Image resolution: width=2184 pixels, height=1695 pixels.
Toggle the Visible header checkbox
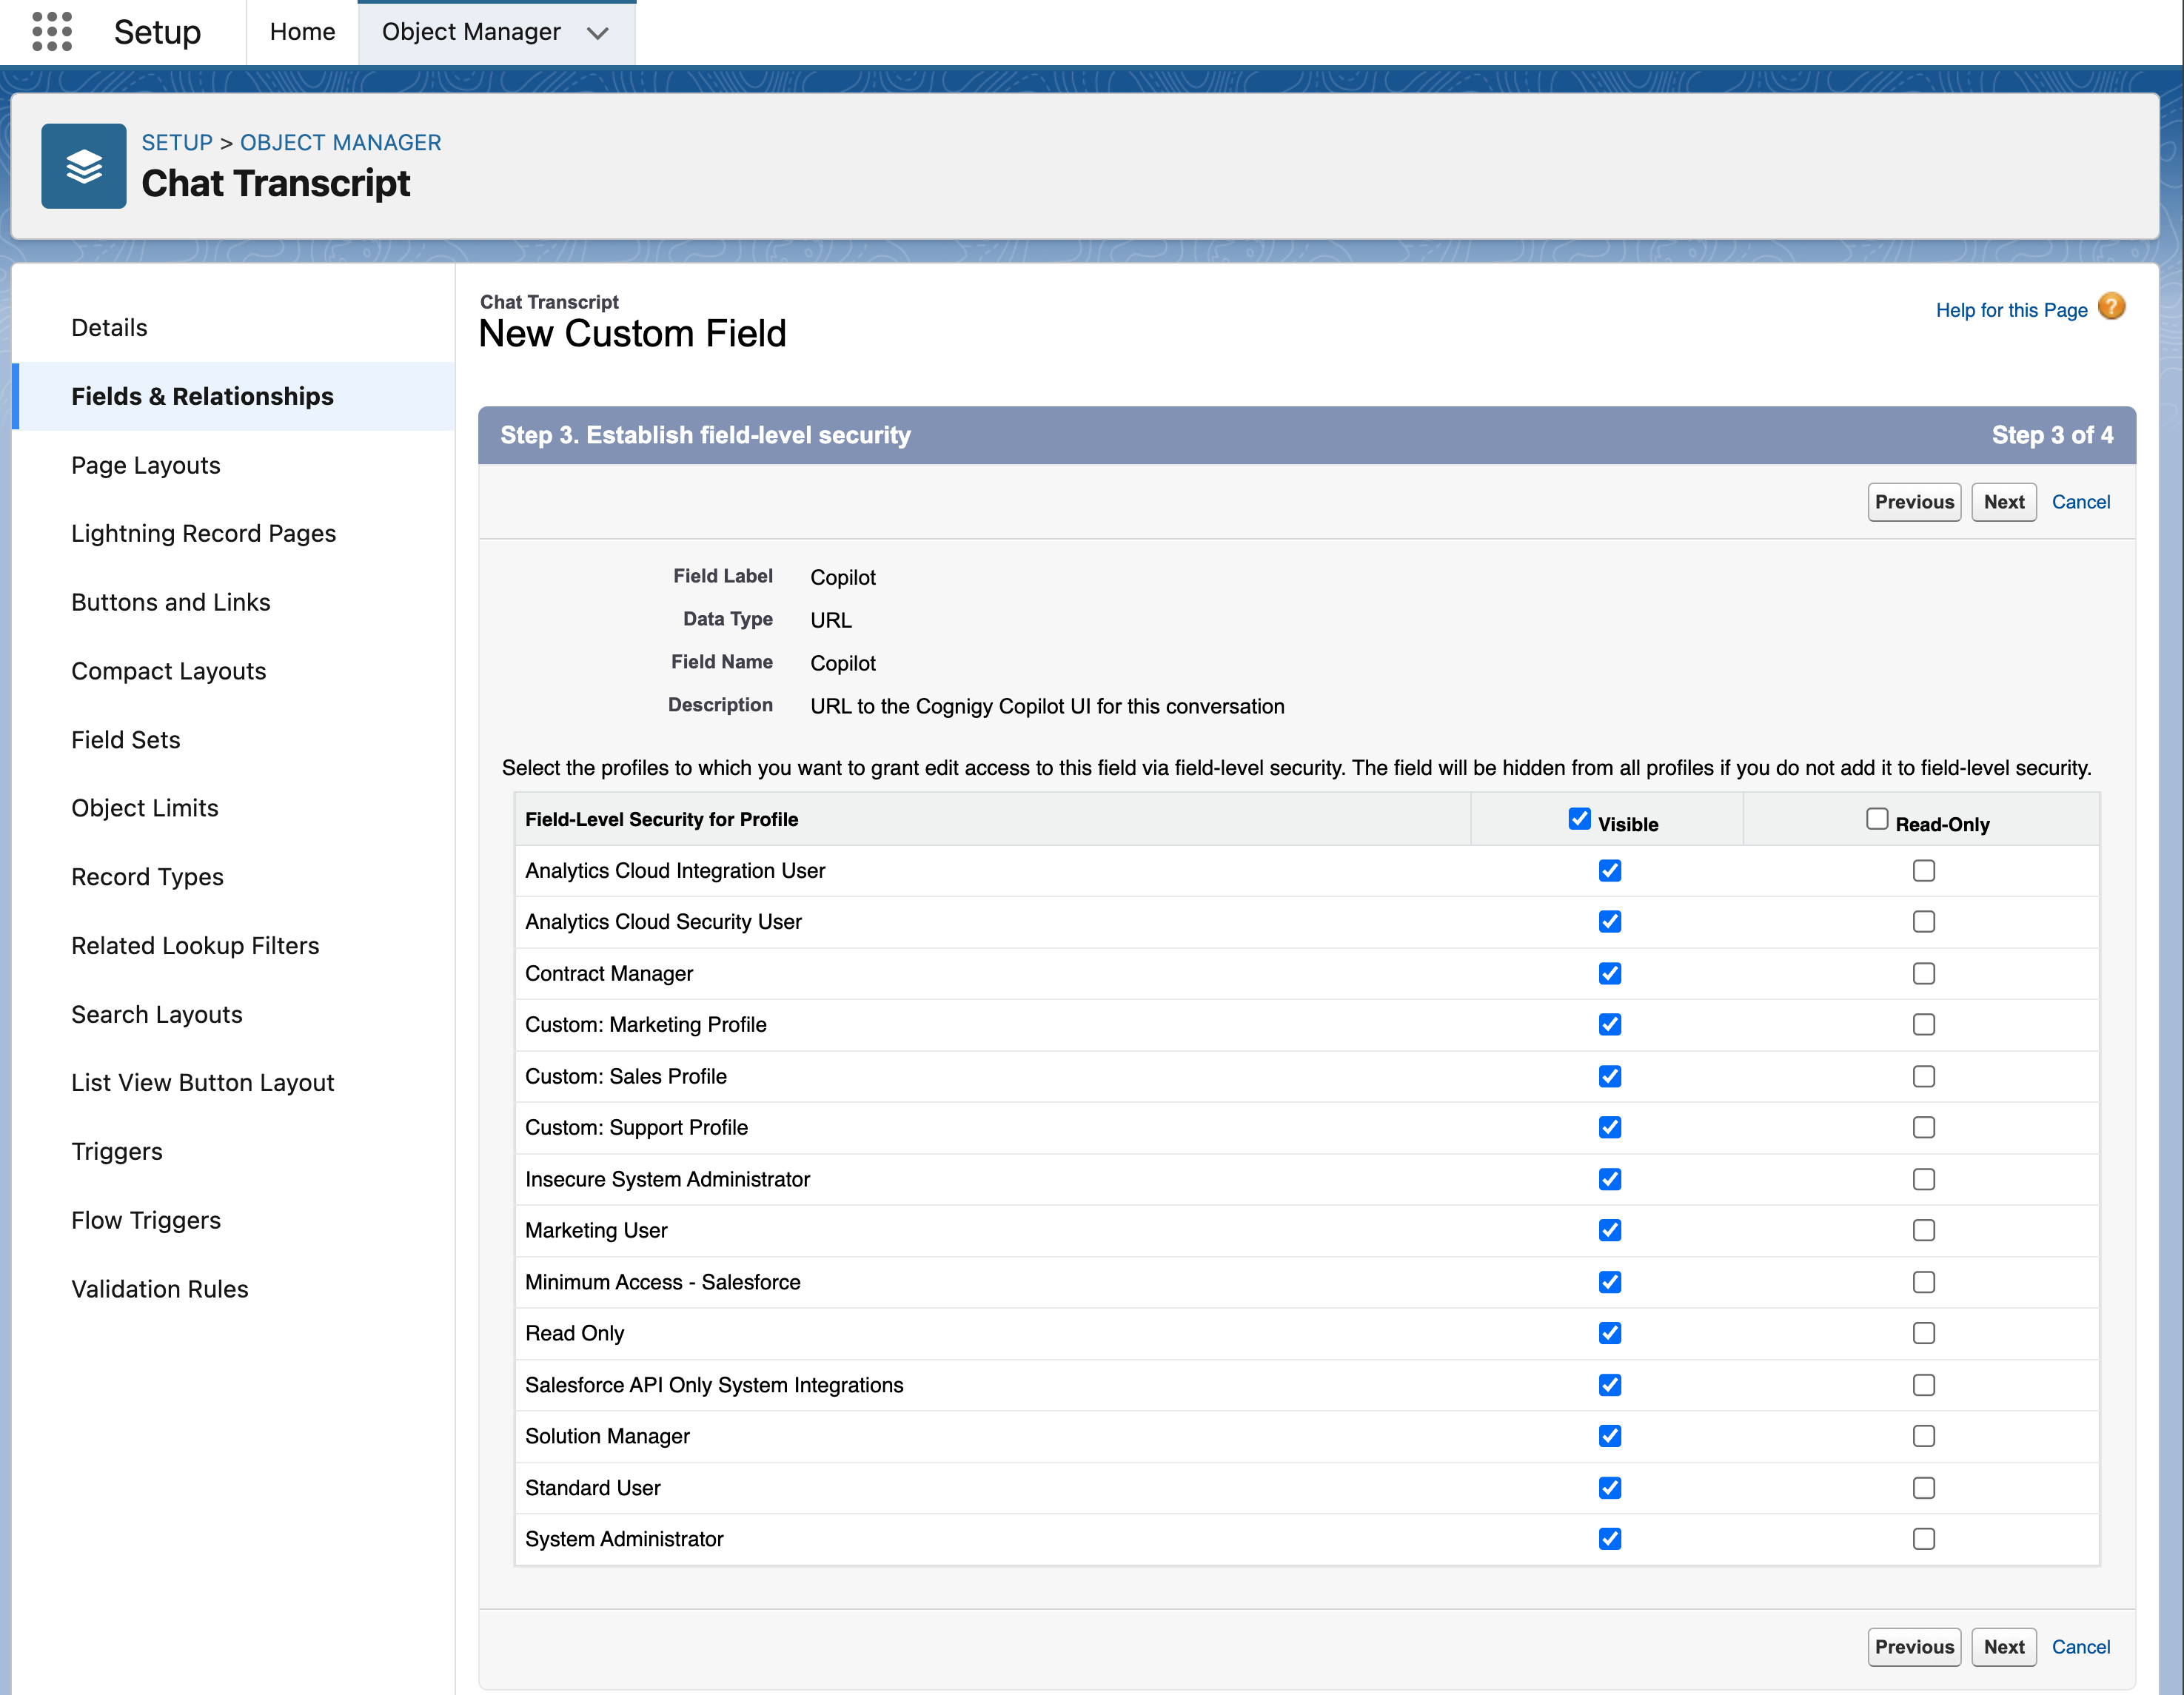(x=1579, y=819)
